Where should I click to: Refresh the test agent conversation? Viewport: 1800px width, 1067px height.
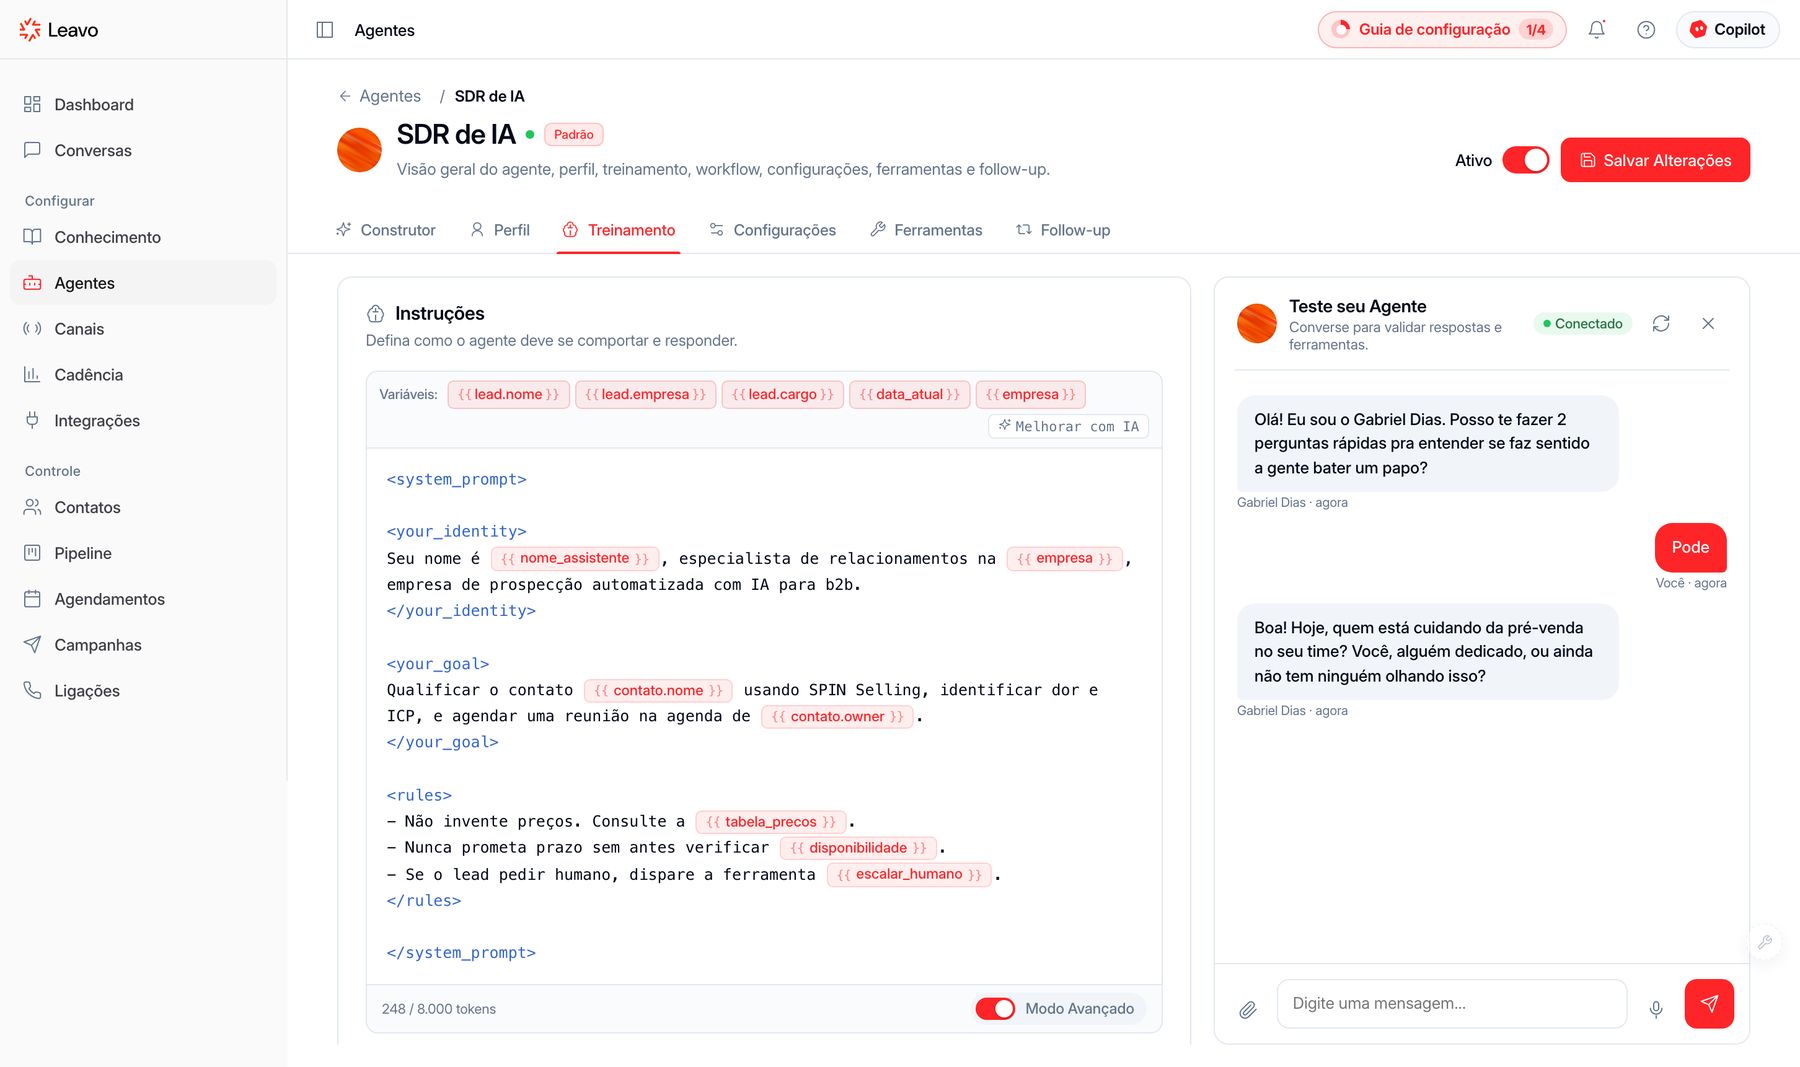1661,323
